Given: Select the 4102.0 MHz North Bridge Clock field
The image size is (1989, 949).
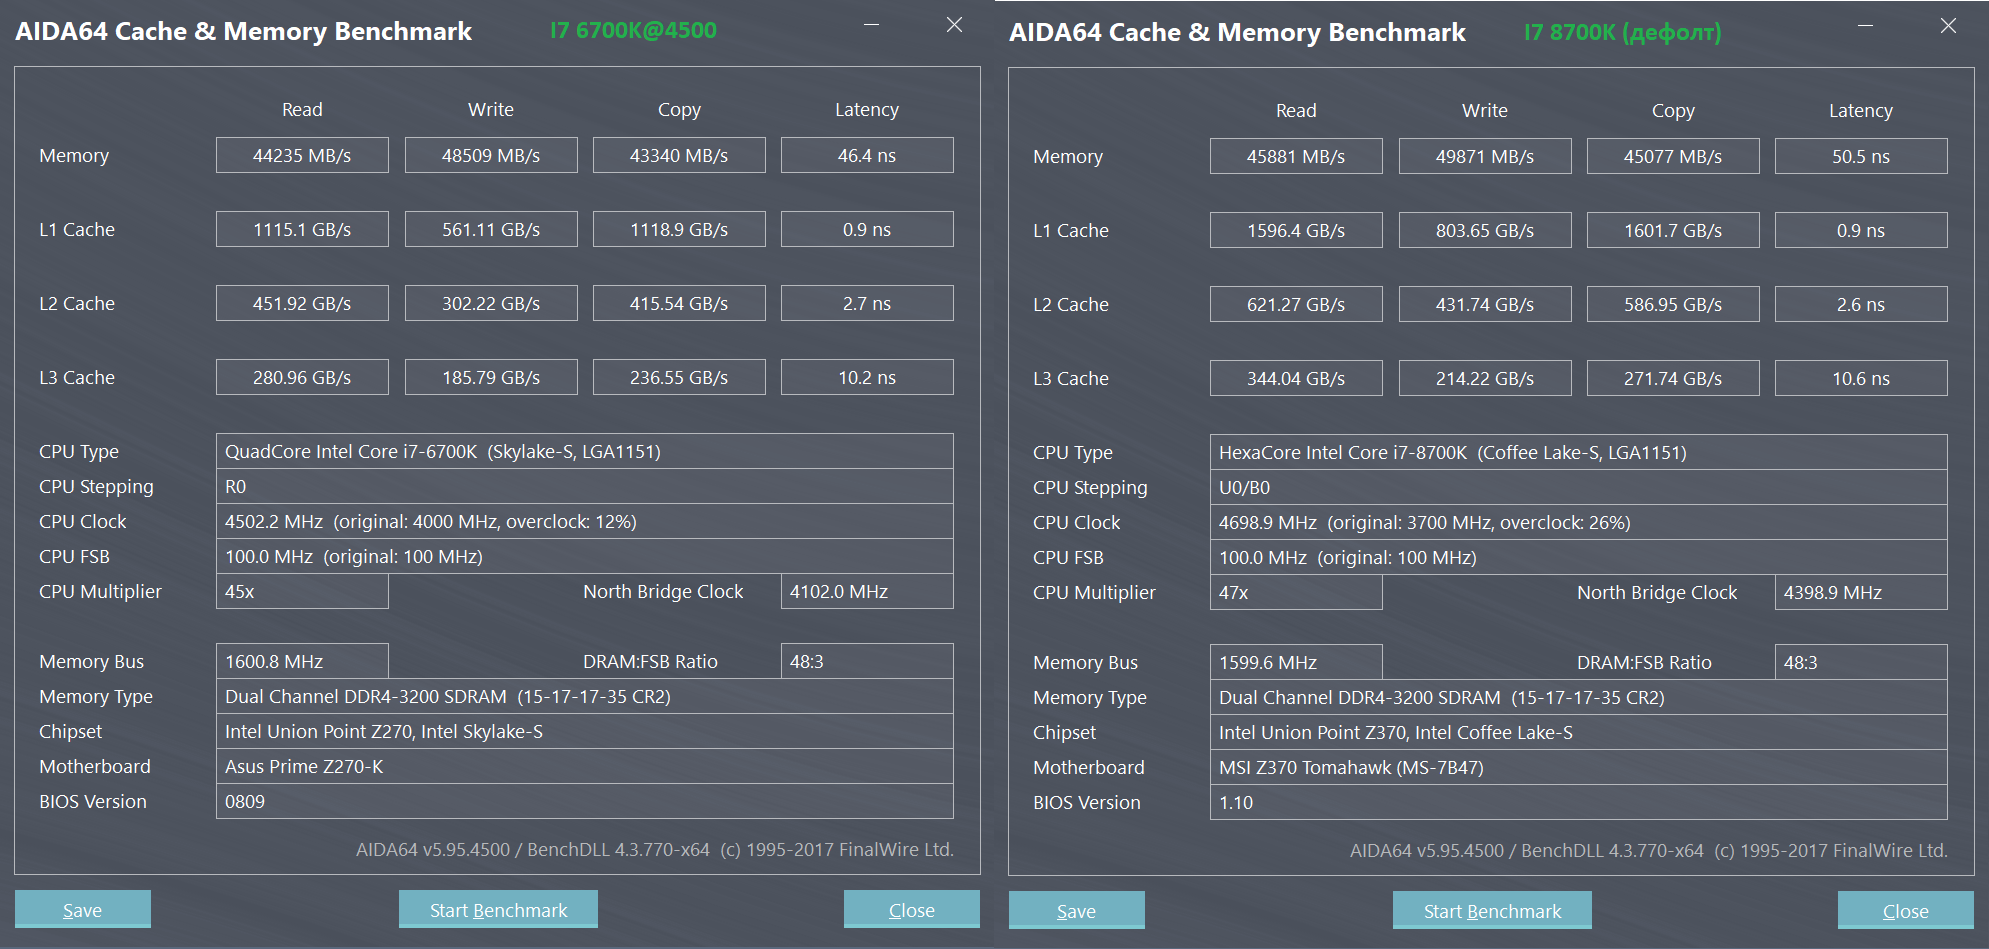Looking at the screenshot, I should (x=866, y=591).
